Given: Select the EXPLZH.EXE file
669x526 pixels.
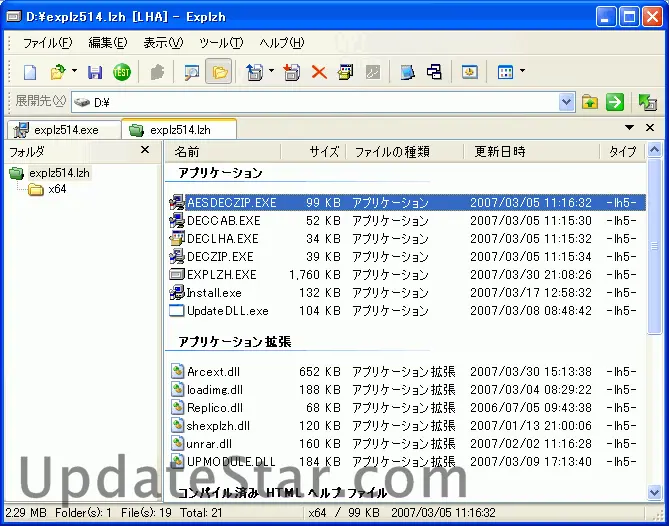Looking at the screenshot, I should point(221,274).
